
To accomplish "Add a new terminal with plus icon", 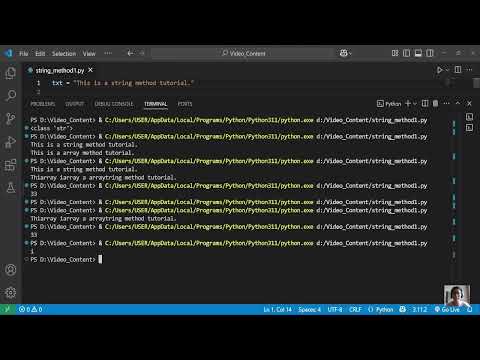I will coord(408,104).
